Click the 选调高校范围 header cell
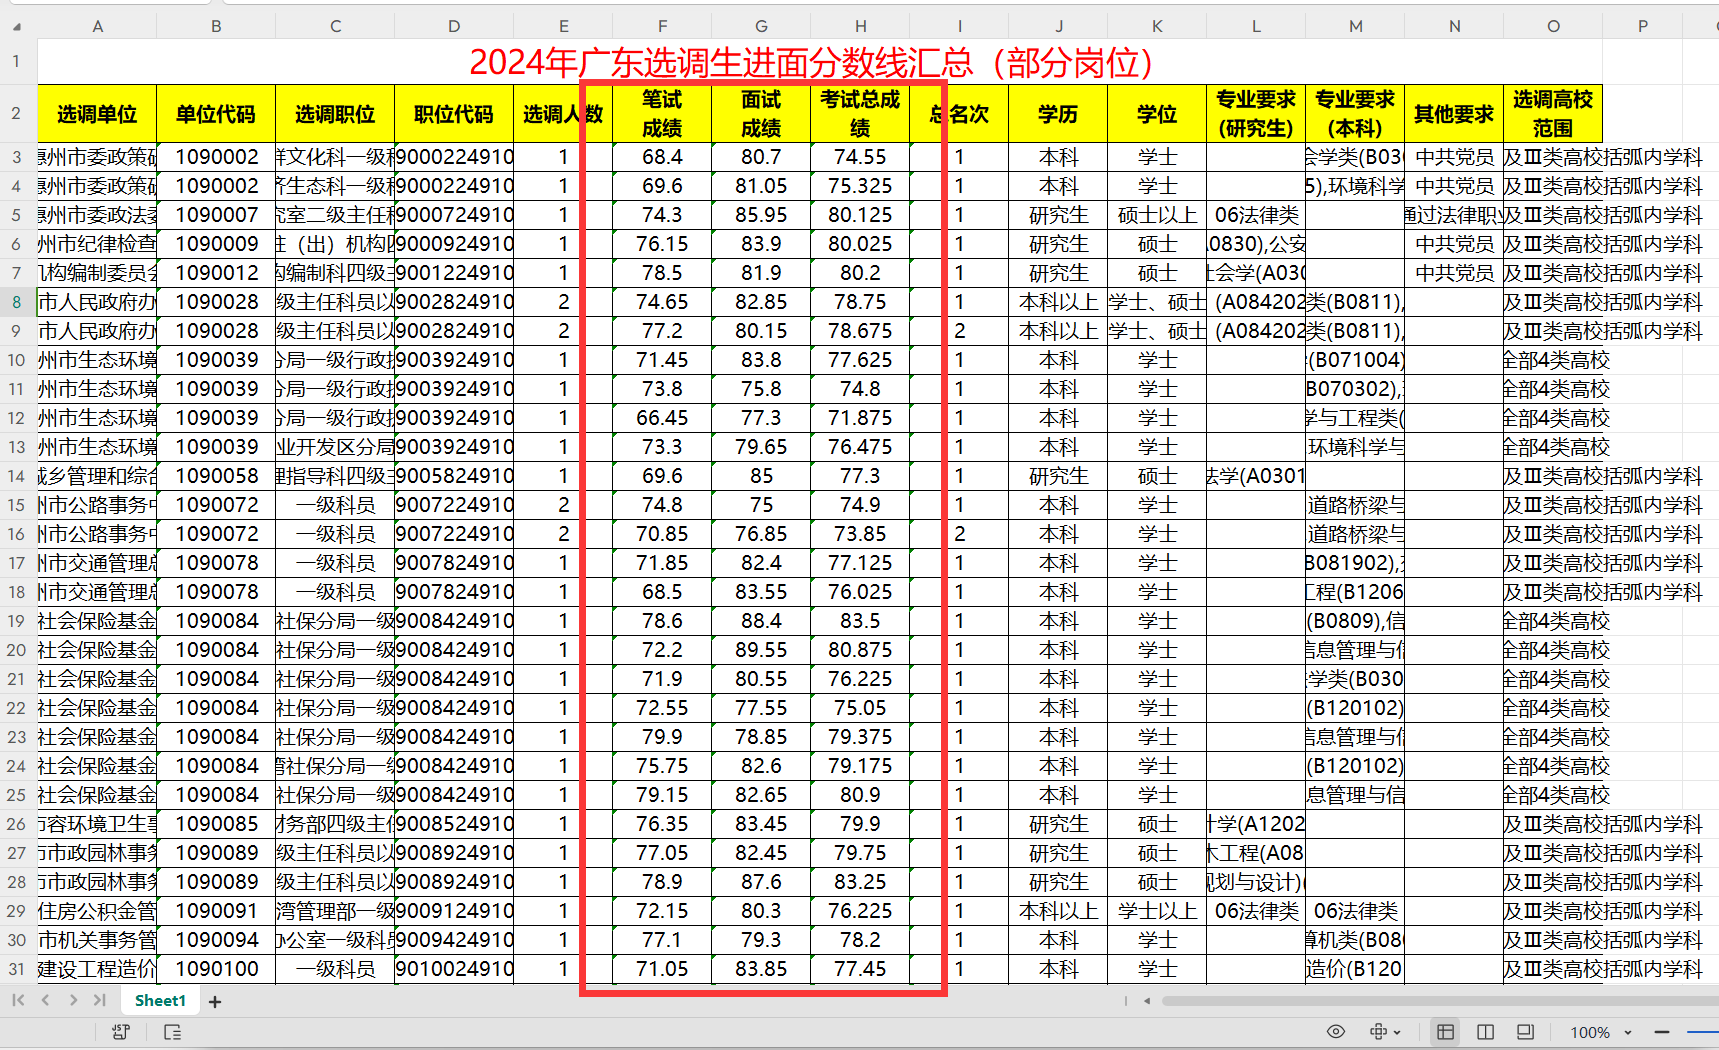This screenshot has width=1719, height=1050. tap(1553, 114)
